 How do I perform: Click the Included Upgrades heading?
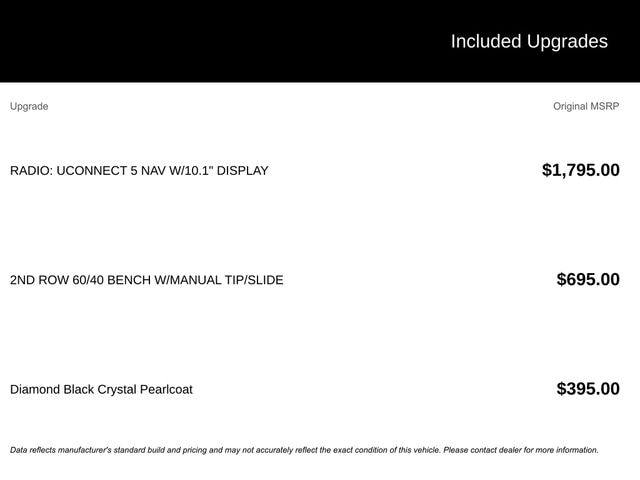(x=528, y=41)
